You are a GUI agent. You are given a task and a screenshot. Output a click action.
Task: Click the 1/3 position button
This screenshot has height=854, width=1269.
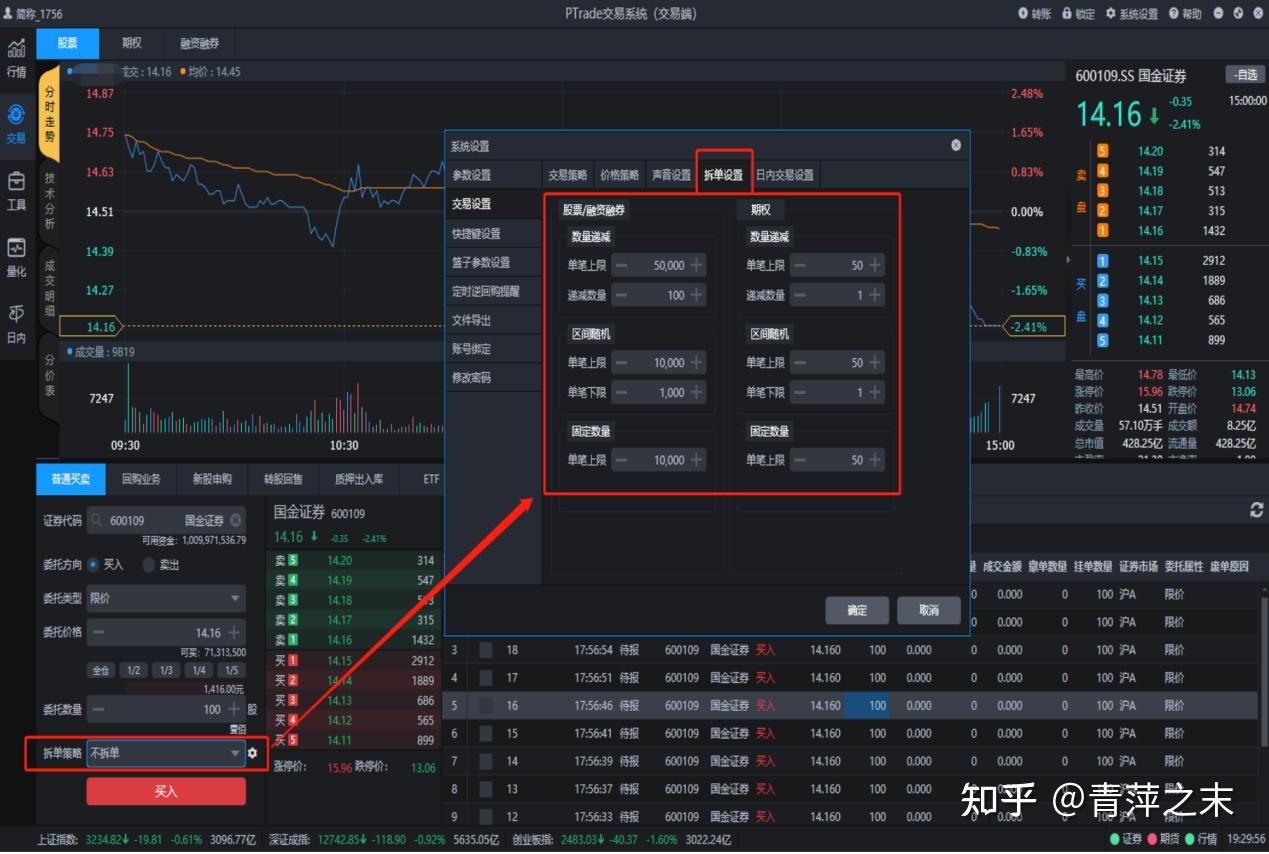tap(166, 670)
